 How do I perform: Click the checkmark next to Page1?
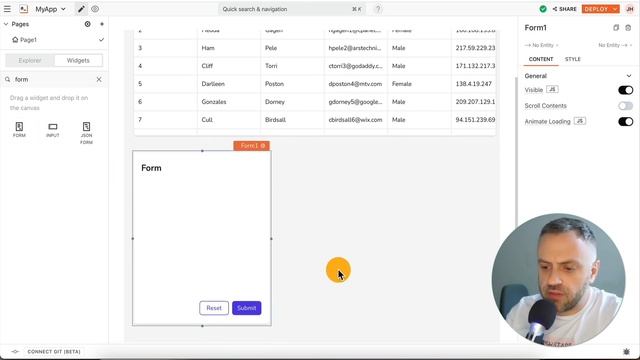point(101,40)
